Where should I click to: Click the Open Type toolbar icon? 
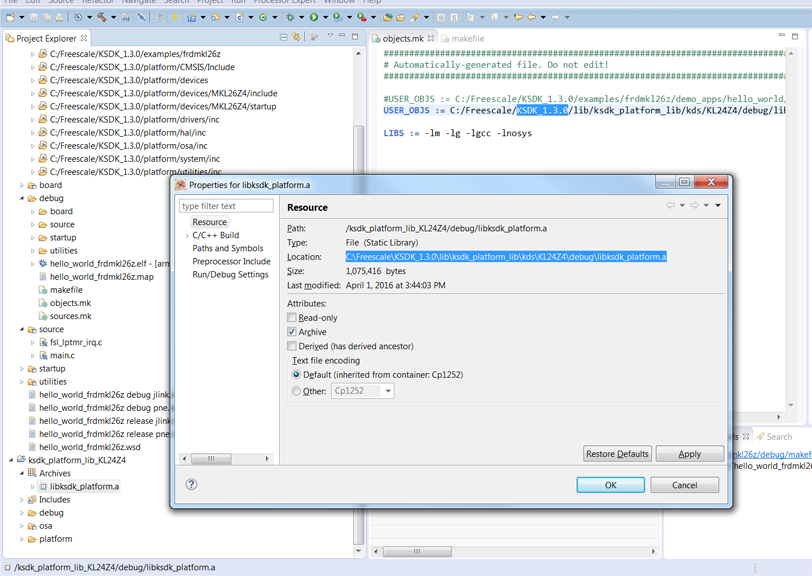pyautogui.click(x=387, y=17)
